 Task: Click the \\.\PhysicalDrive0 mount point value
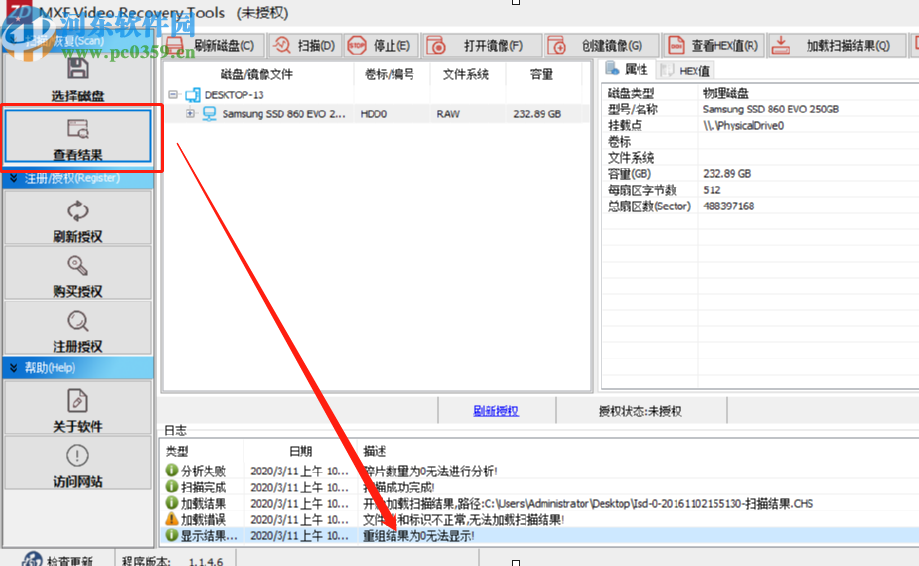pyautogui.click(x=743, y=125)
